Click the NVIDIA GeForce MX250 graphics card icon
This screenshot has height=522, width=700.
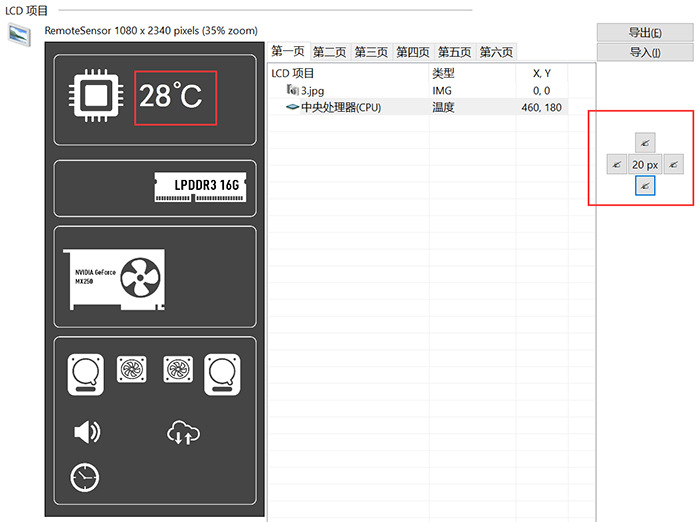tap(114, 277)
